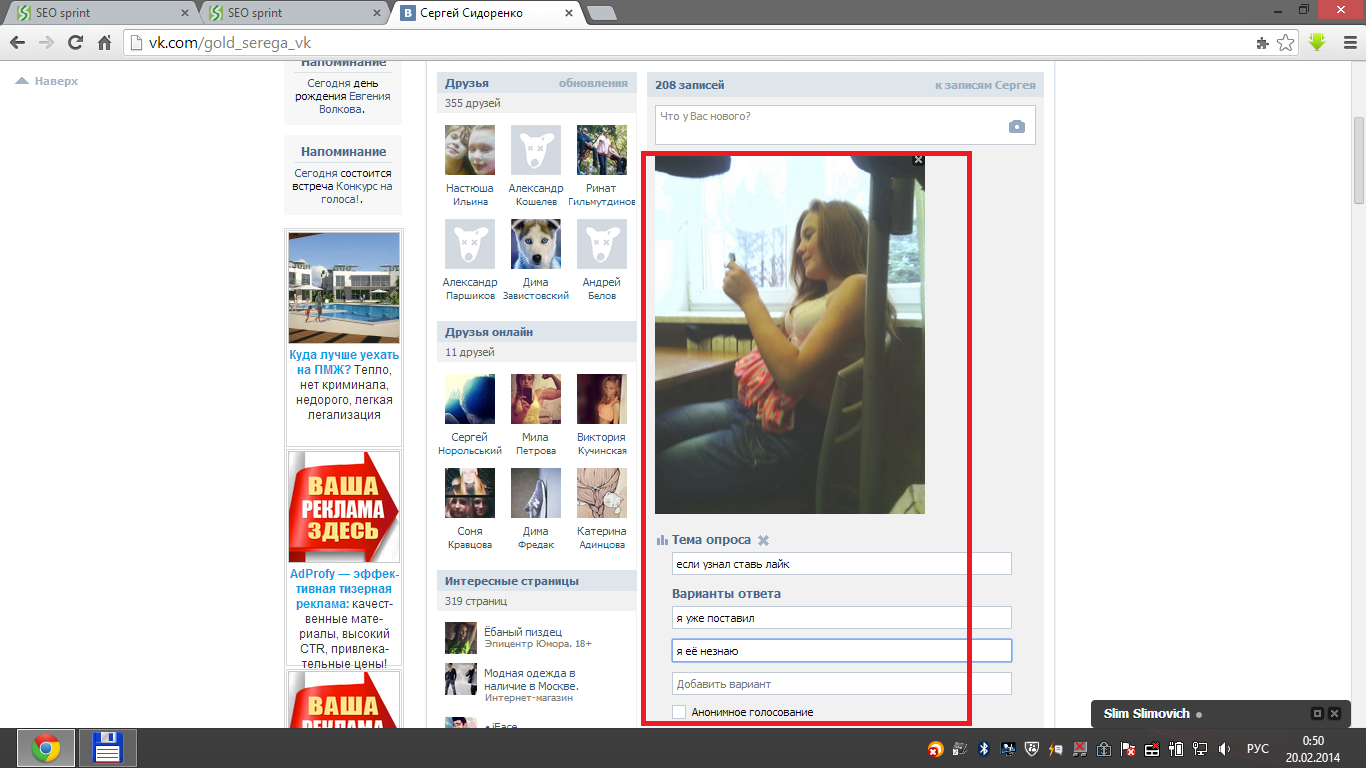
Task: Close the Slim Slimovich chat box
Action: tap(1334, 714)
